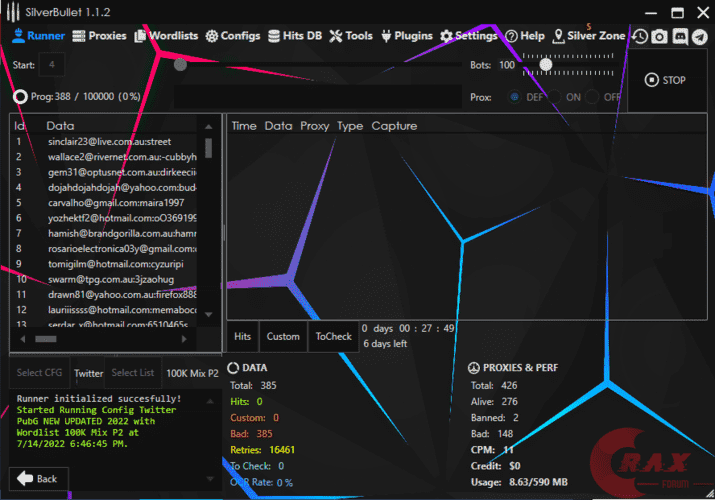Open the Wordlists section
The width and height of the screenshot is (715, 500).
(x=166, y=36)
